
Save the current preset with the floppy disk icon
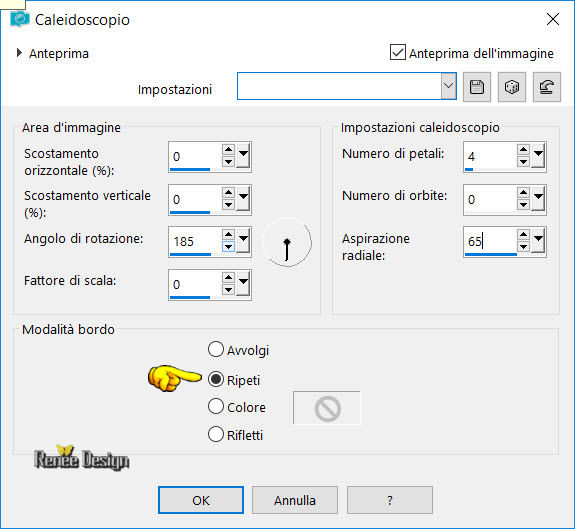coord(477,87)
